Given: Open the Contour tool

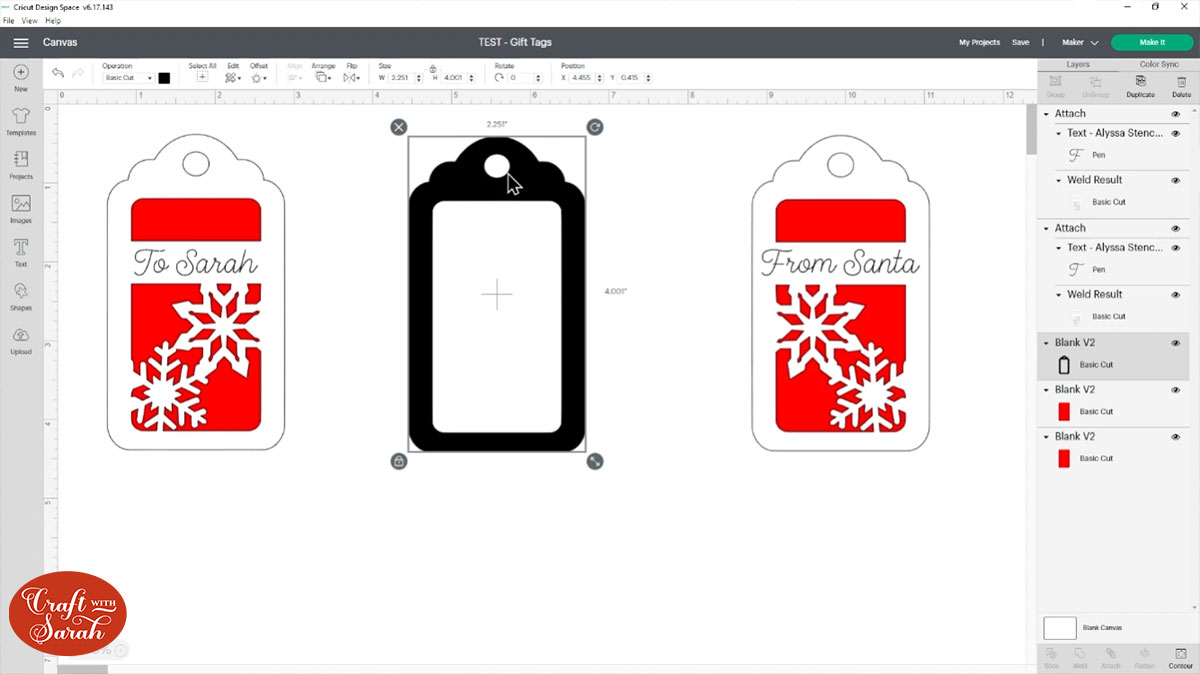Looking at the screenshot, I should pos(1181,657).
